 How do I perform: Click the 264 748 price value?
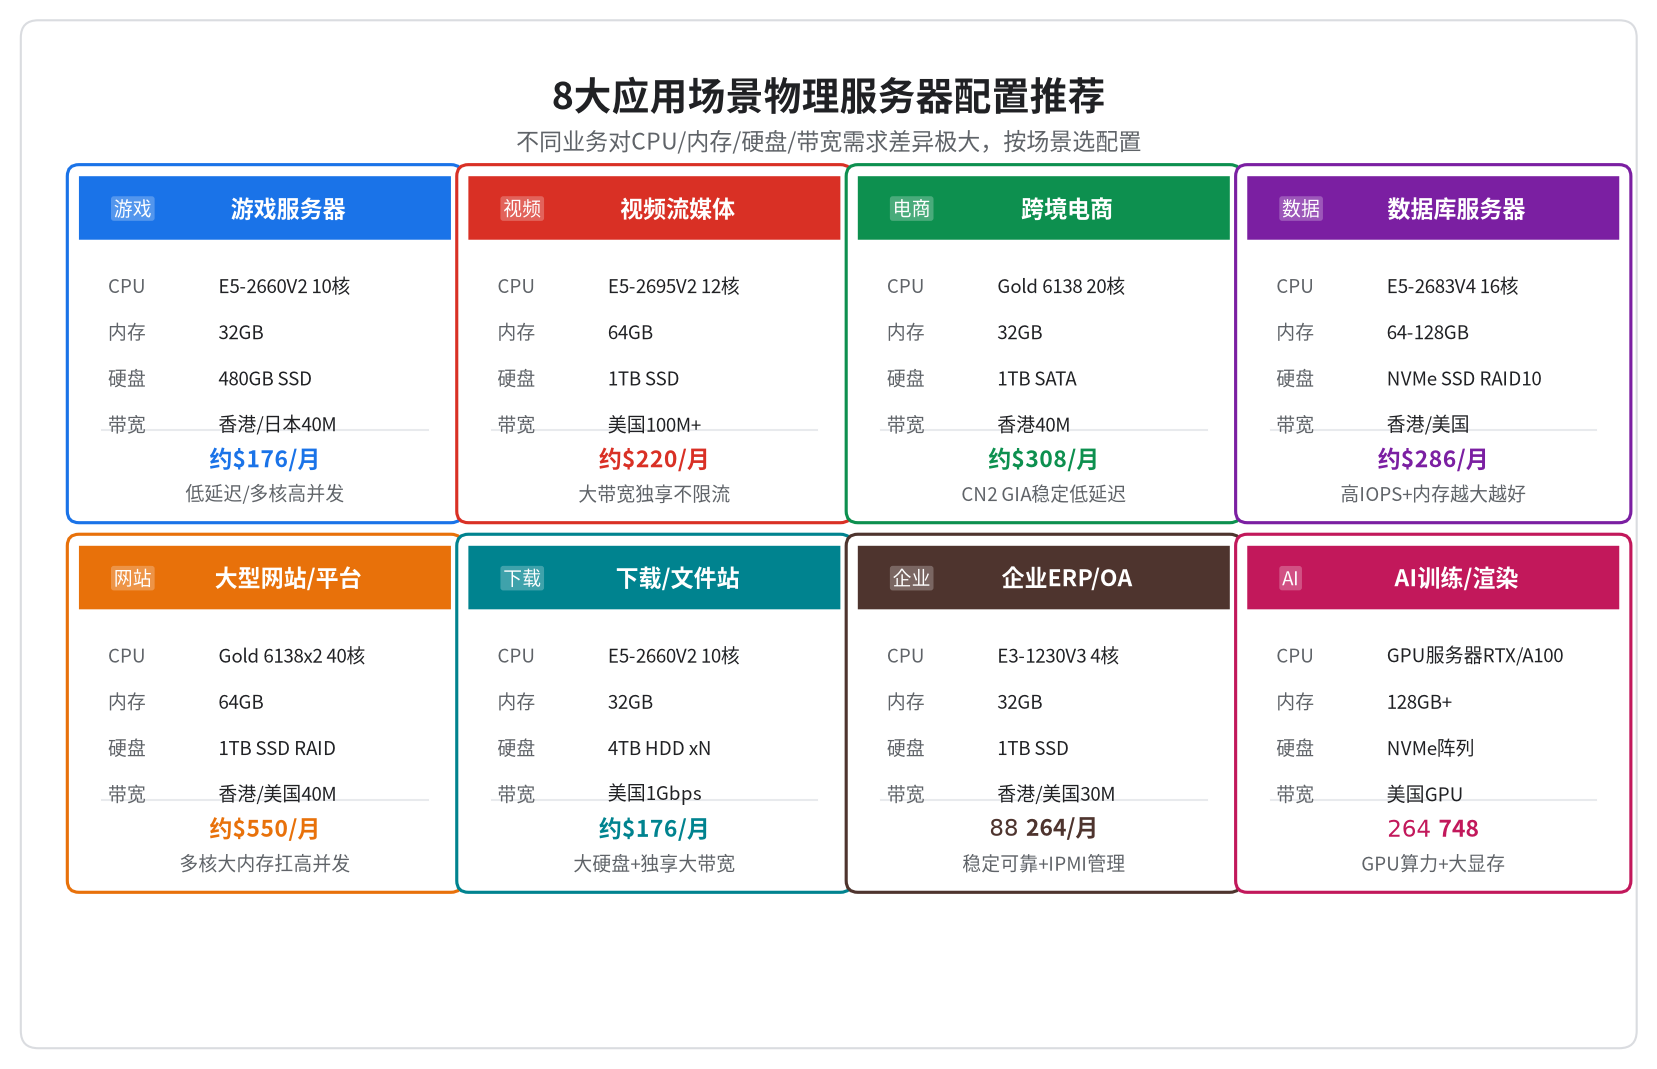pos(1432,828)
